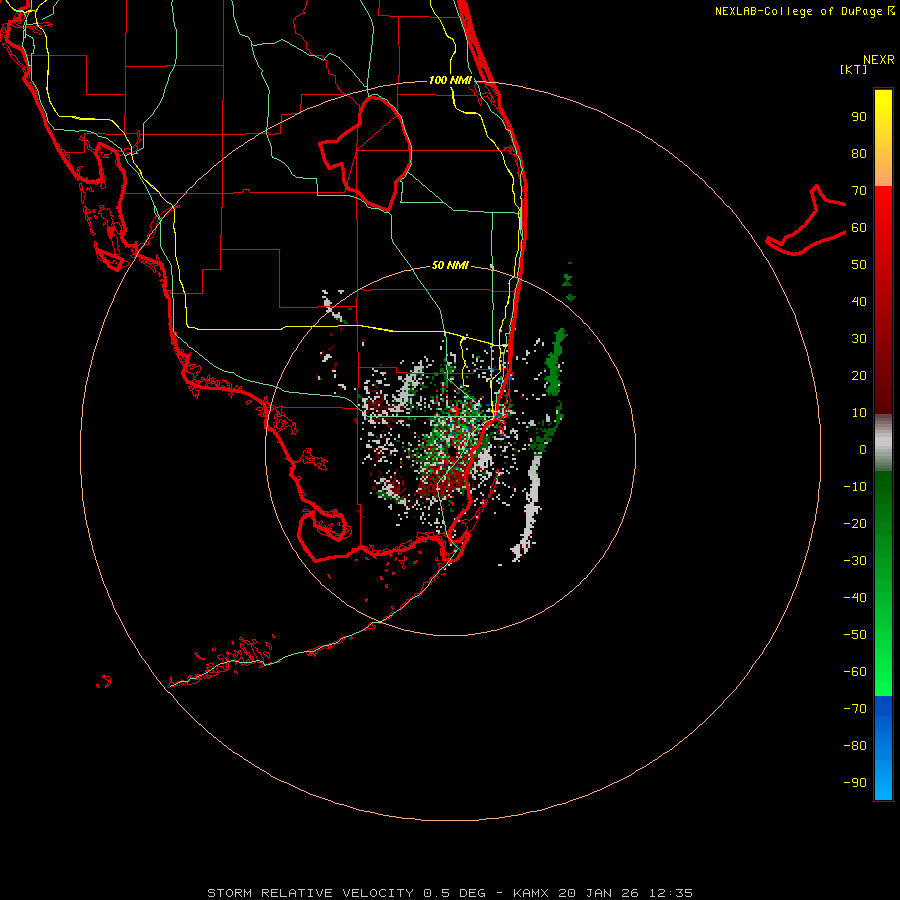This screenshot has width=900, height=900.
Task: Click the positive 70 scale label
Action: pos(859,191)
